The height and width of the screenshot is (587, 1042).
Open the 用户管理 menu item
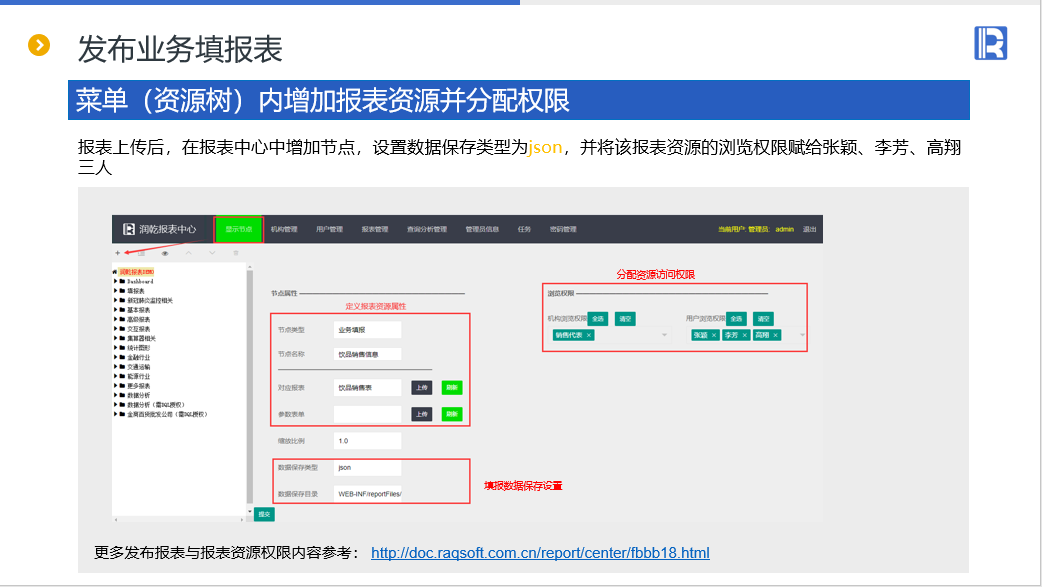click(x=330, y=229)
